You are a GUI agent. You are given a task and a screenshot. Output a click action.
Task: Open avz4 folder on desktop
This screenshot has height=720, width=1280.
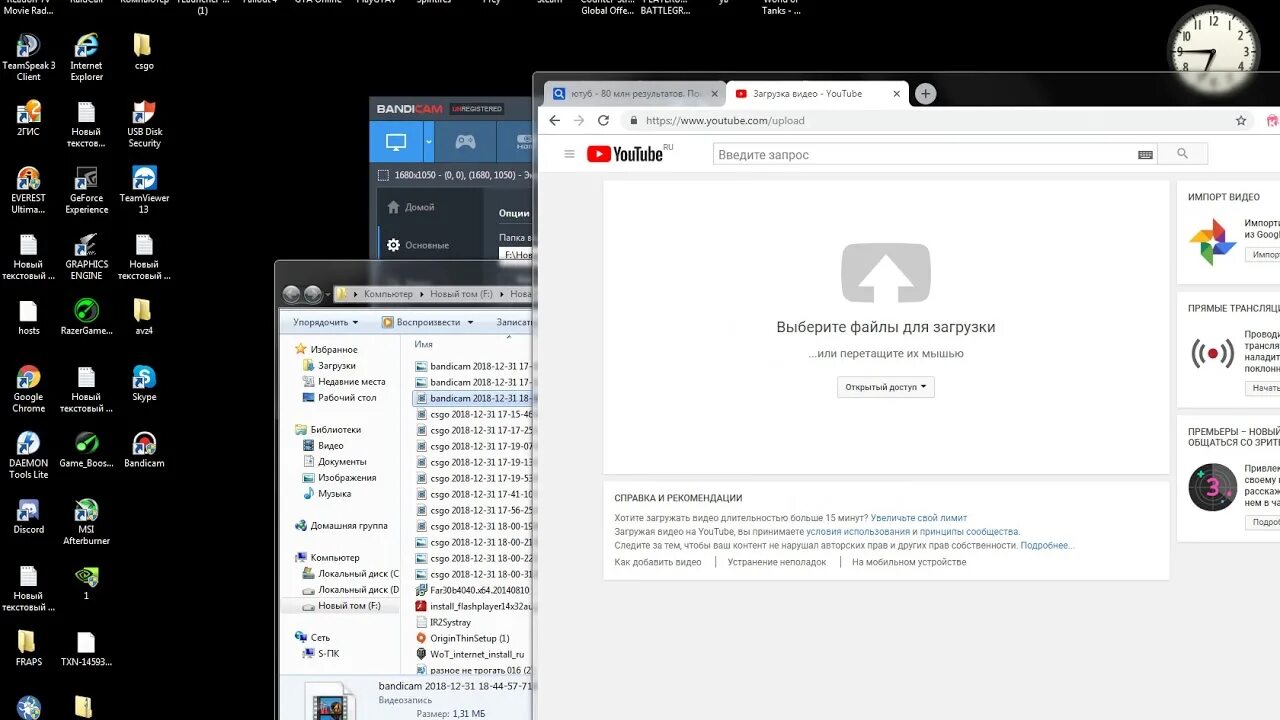143,317
